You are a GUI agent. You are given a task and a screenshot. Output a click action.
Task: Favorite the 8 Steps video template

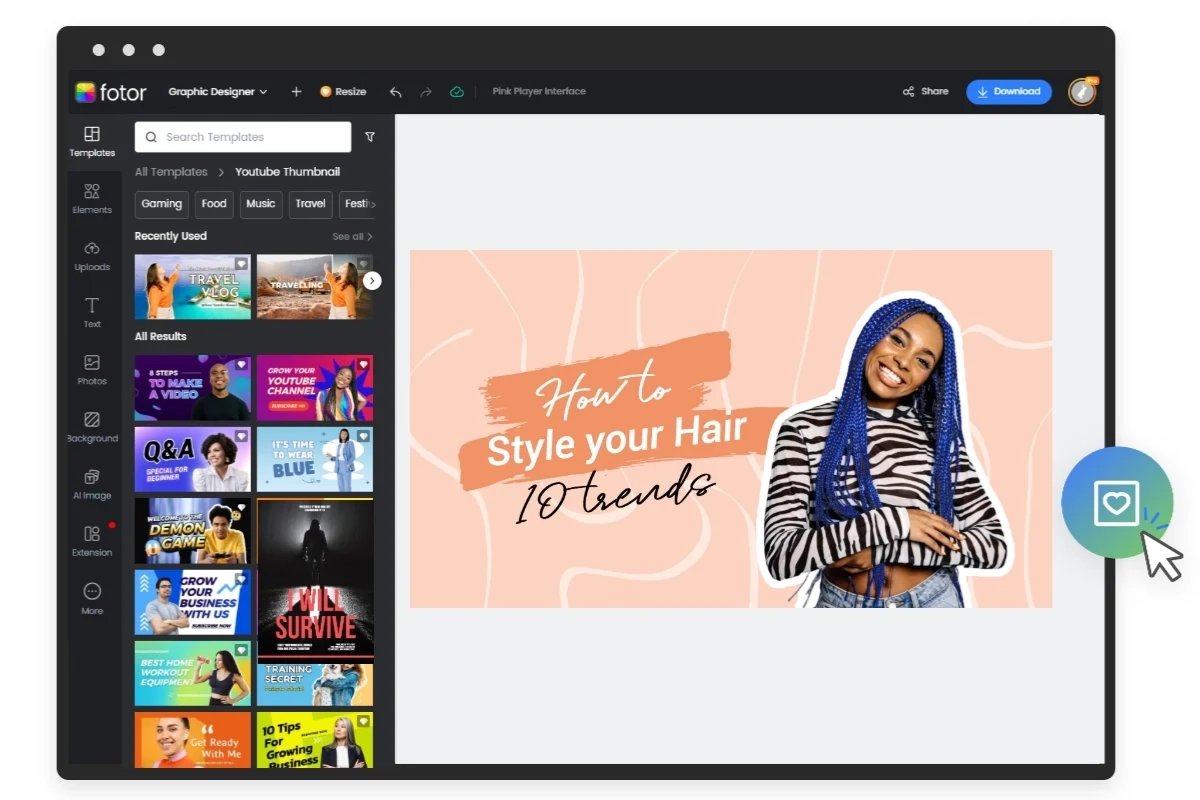(x=241, y=364)
